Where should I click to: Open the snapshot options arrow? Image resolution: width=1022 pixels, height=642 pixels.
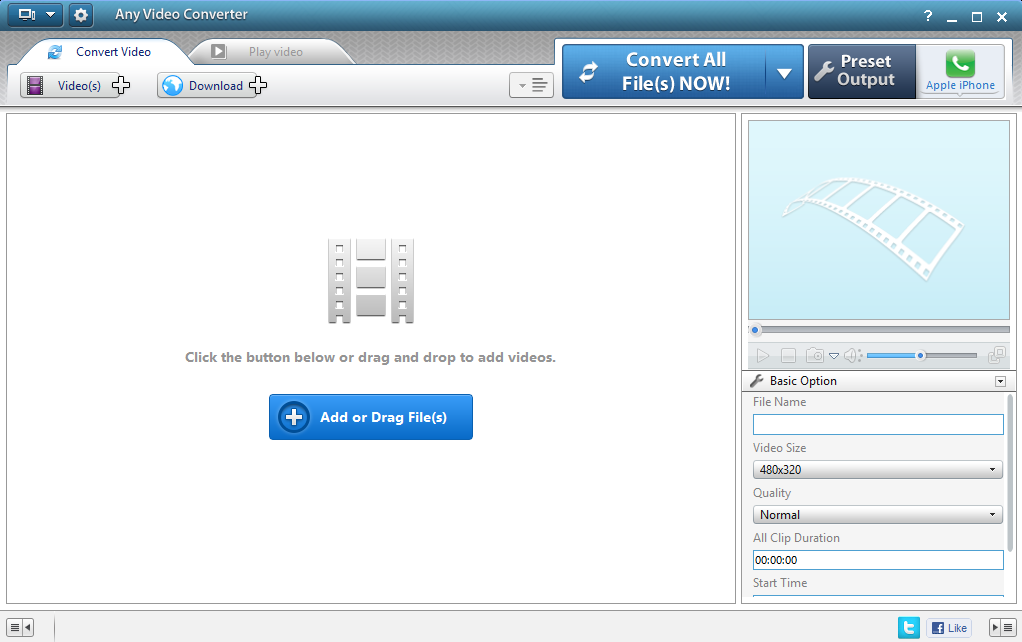[x=834, y=356]
